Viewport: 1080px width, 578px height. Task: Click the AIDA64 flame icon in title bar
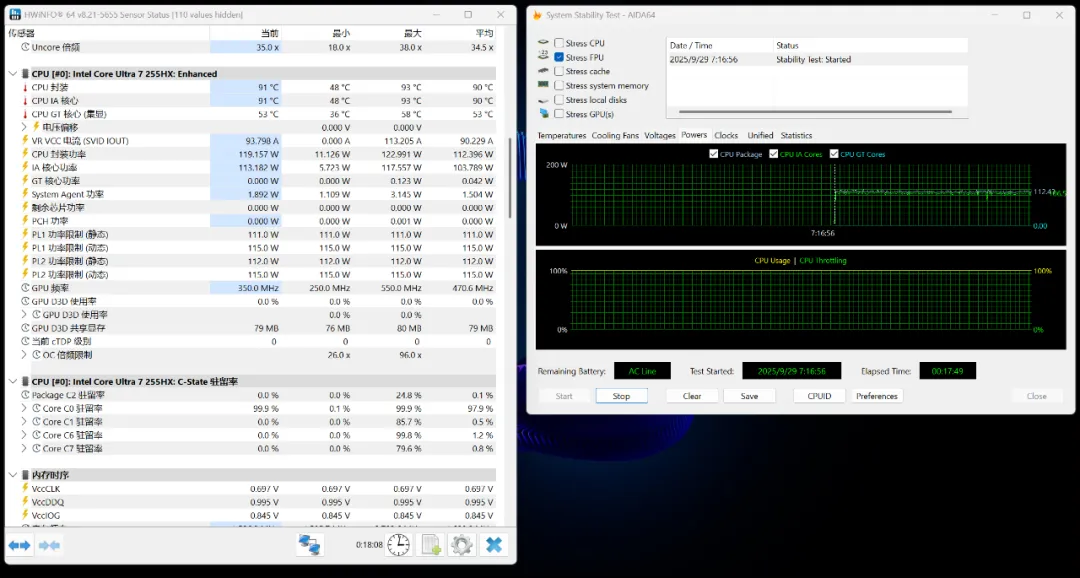click(x=537, y=14)
